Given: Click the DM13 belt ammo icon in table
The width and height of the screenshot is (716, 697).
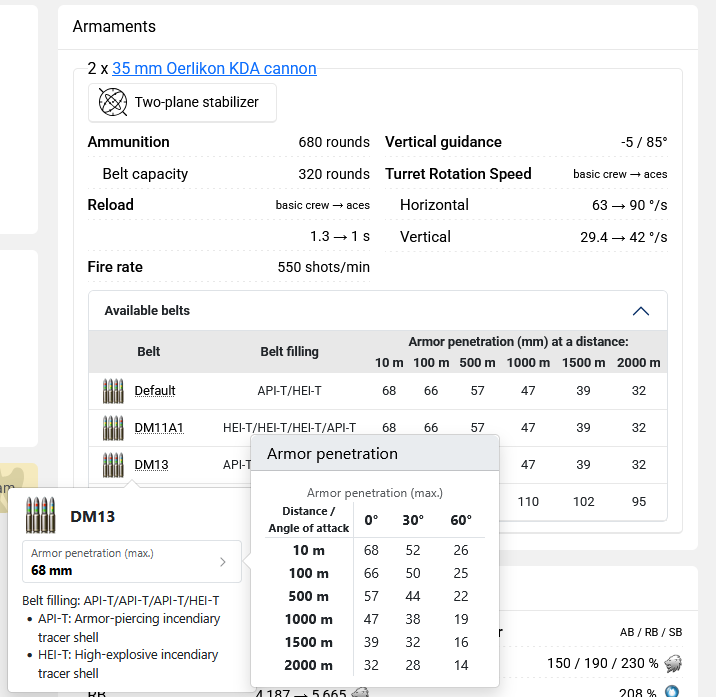Looking at the screenshot, I should click(x=112, y=465).
